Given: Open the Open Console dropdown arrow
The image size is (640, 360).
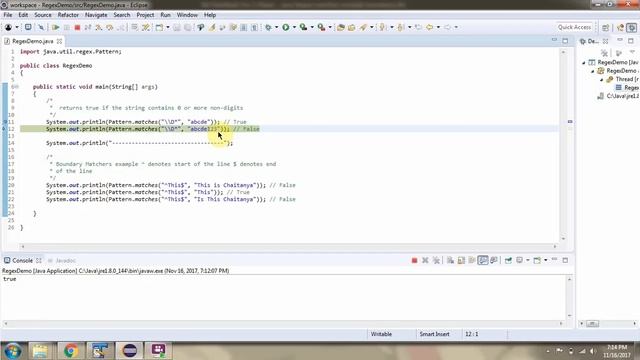Looking at the screenshot, I should (545, 260).
